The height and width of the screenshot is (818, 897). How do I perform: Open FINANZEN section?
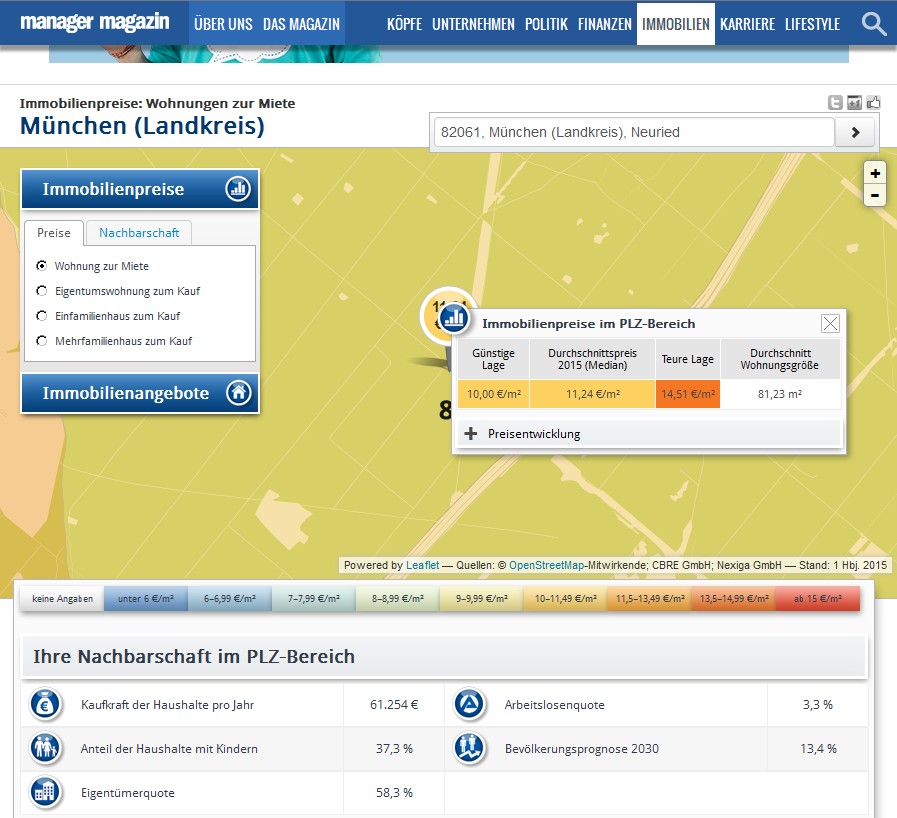point(605,24)
